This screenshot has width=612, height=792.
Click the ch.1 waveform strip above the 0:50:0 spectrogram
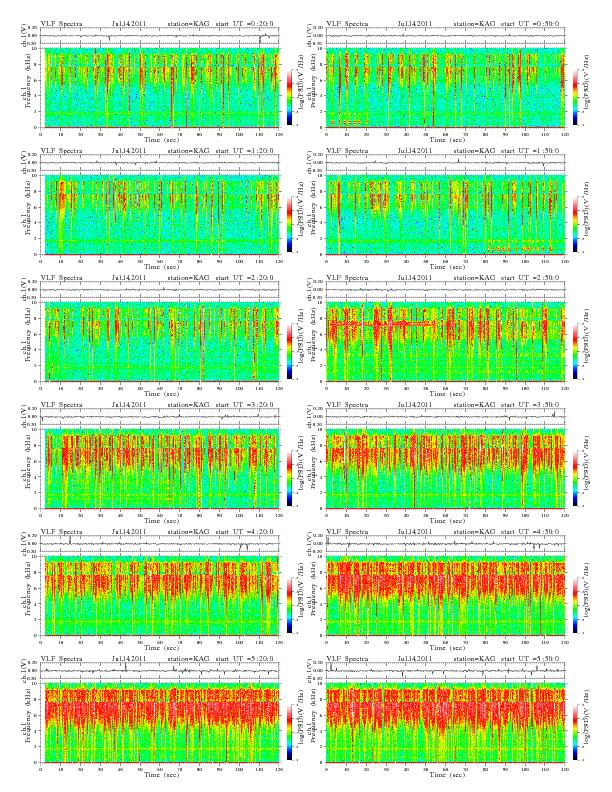pyautogui.click(x=445, y=36)
